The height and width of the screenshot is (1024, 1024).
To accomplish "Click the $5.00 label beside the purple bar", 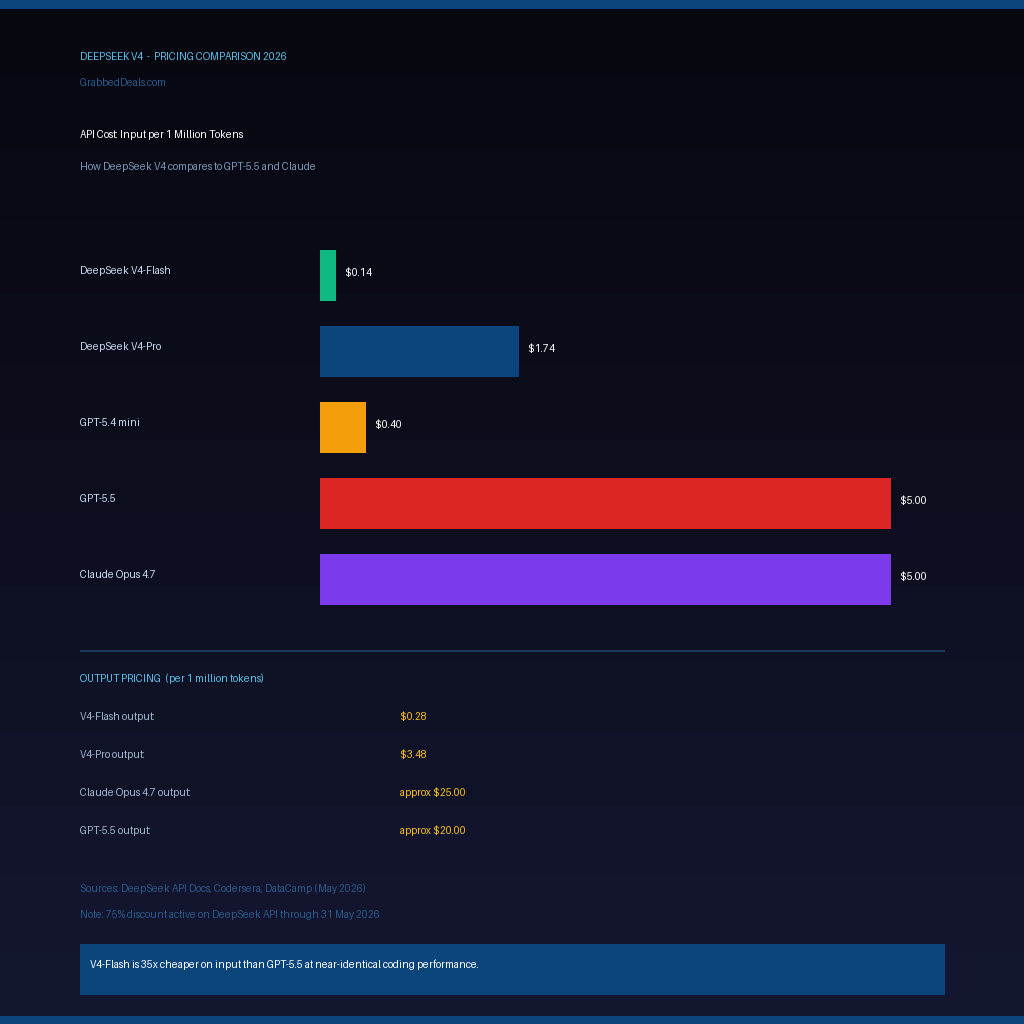I will coord(913,576).
